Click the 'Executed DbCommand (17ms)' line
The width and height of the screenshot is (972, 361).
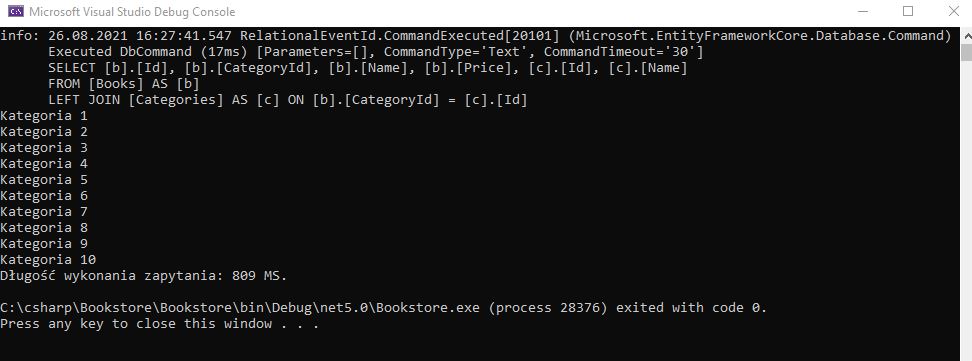point(376,51)
